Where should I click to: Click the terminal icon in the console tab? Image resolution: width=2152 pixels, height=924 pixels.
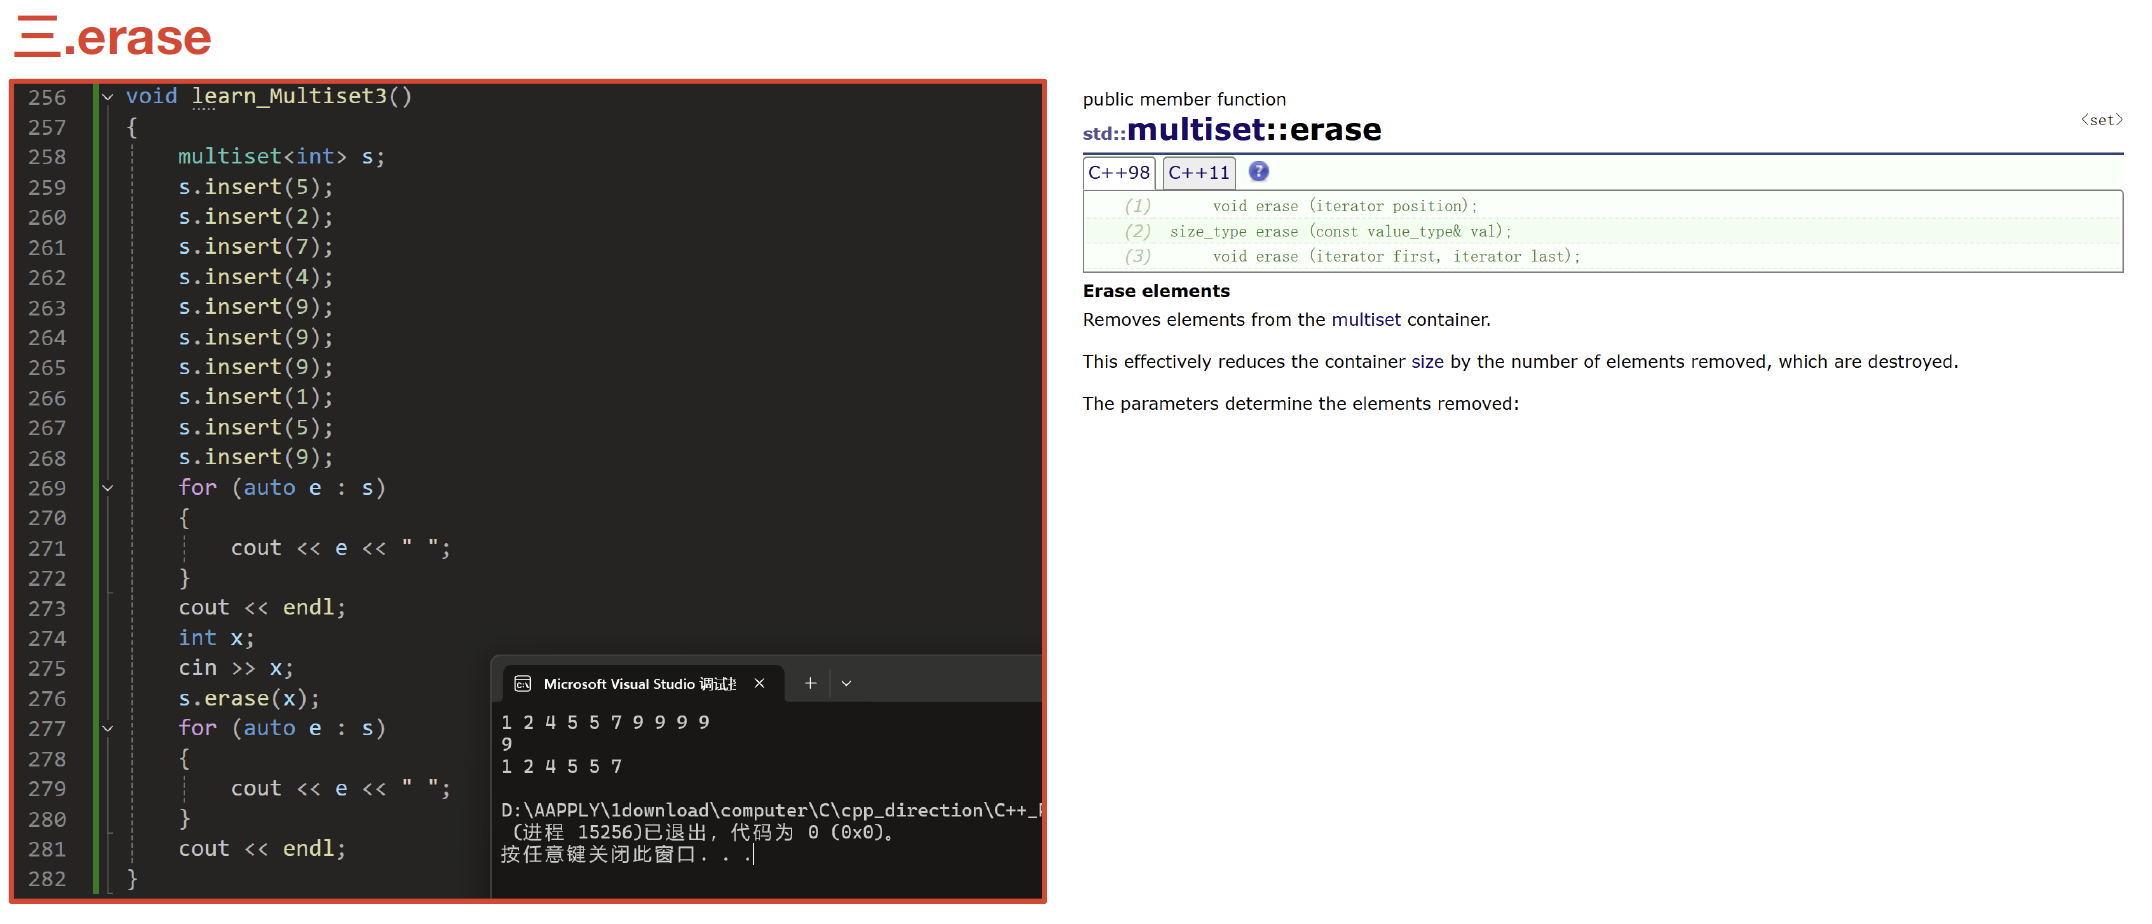(x=522, y=684)
